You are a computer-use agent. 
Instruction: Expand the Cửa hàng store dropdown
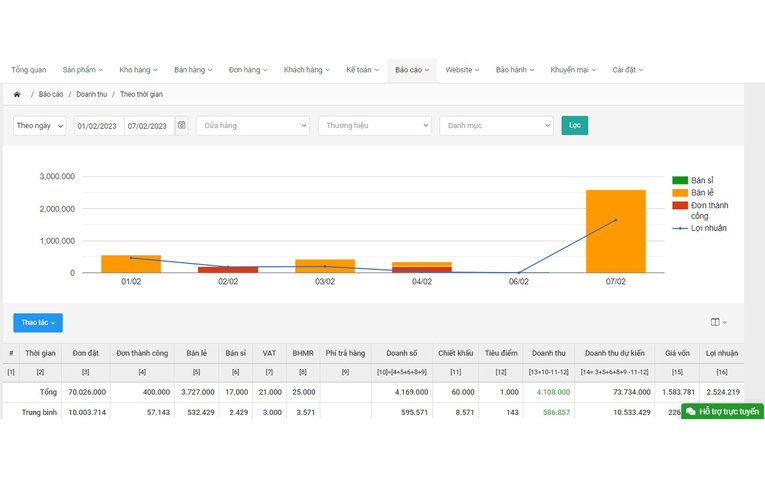coord(253,126)
